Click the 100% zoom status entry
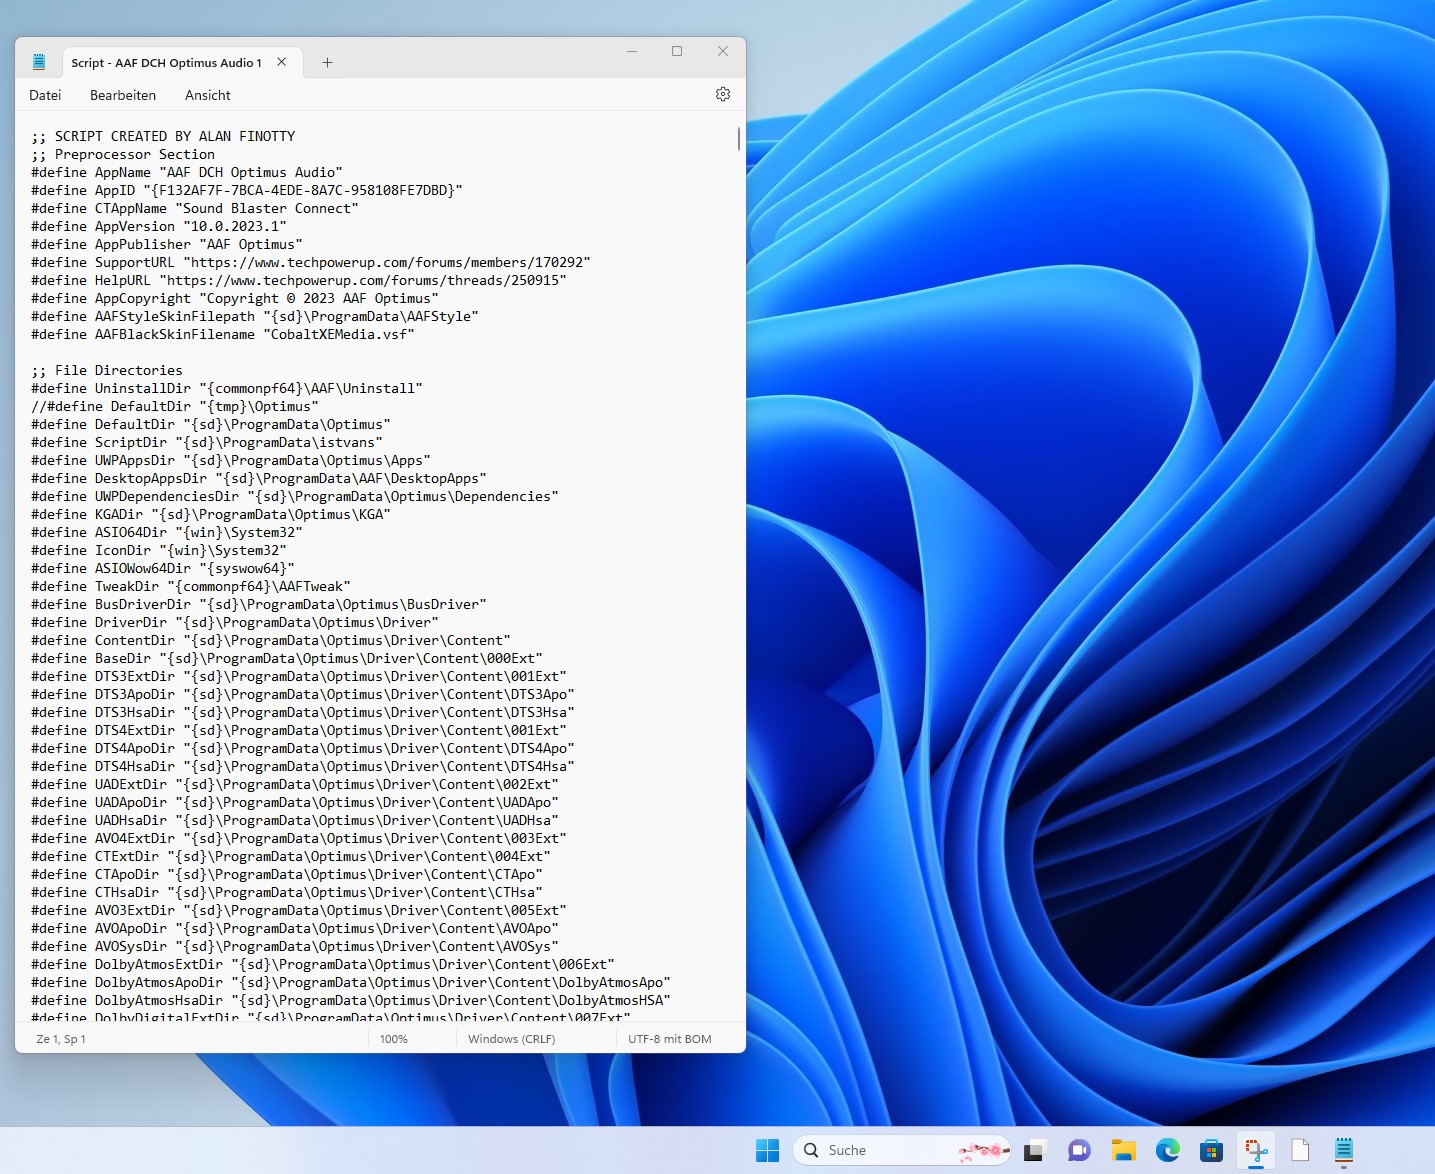Image resolution: width=1435 pixels, height=1174 pixels. [x=394, y=1039]
